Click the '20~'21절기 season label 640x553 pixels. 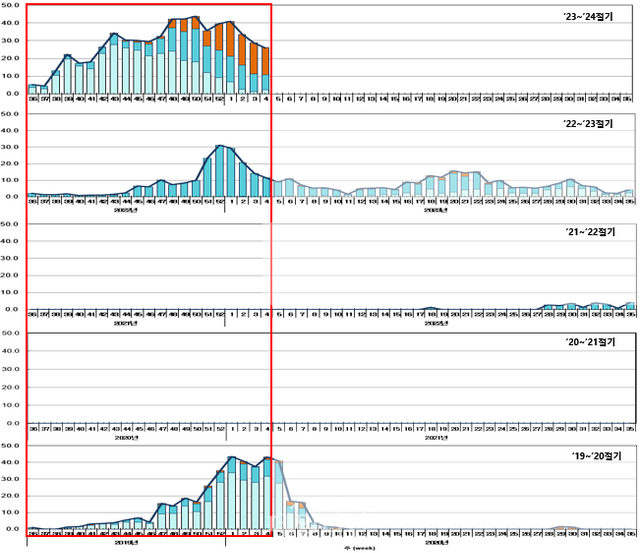point(590,343)
